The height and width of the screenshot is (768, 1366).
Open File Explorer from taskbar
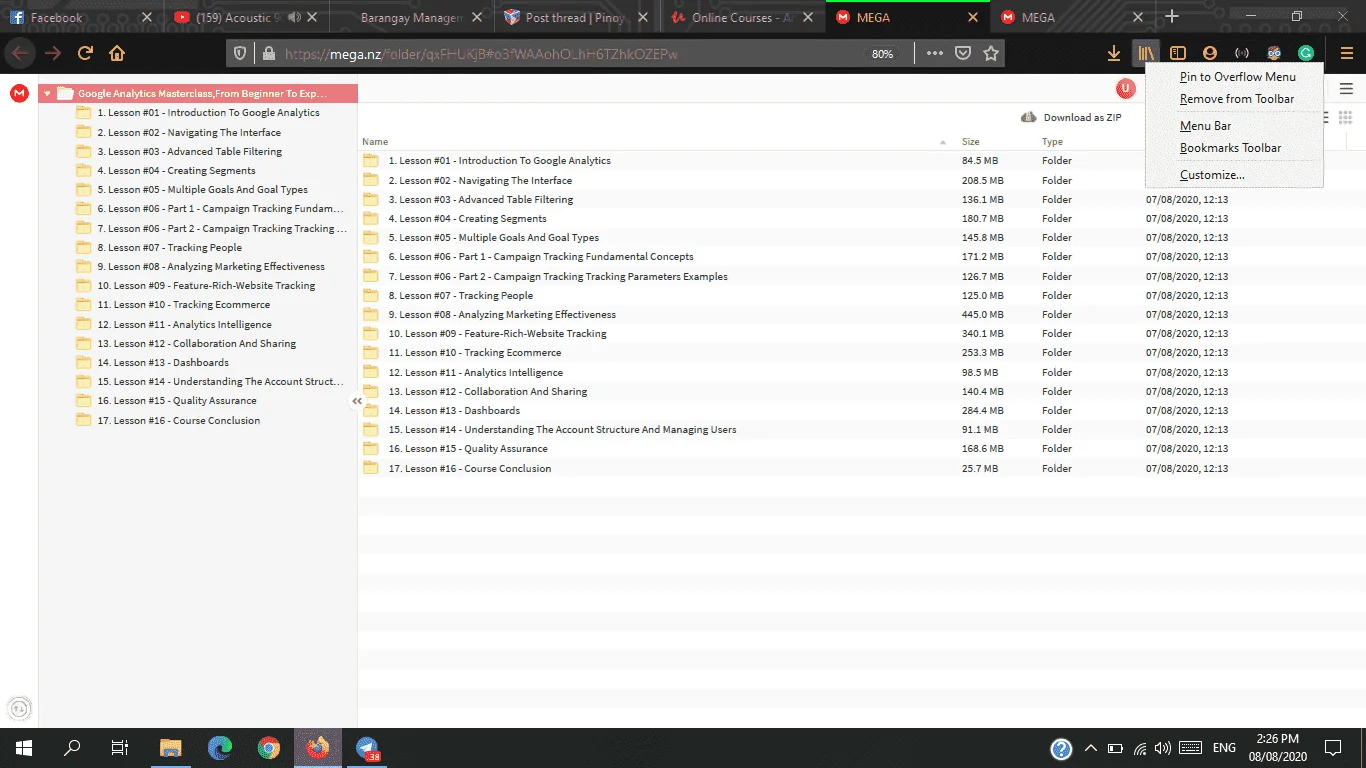pos(171,748)
